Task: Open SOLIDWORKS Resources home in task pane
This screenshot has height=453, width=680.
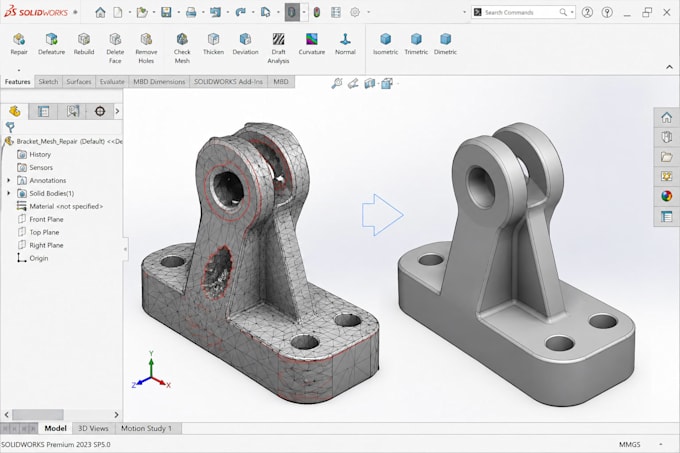Action: (x=667, y=117)
